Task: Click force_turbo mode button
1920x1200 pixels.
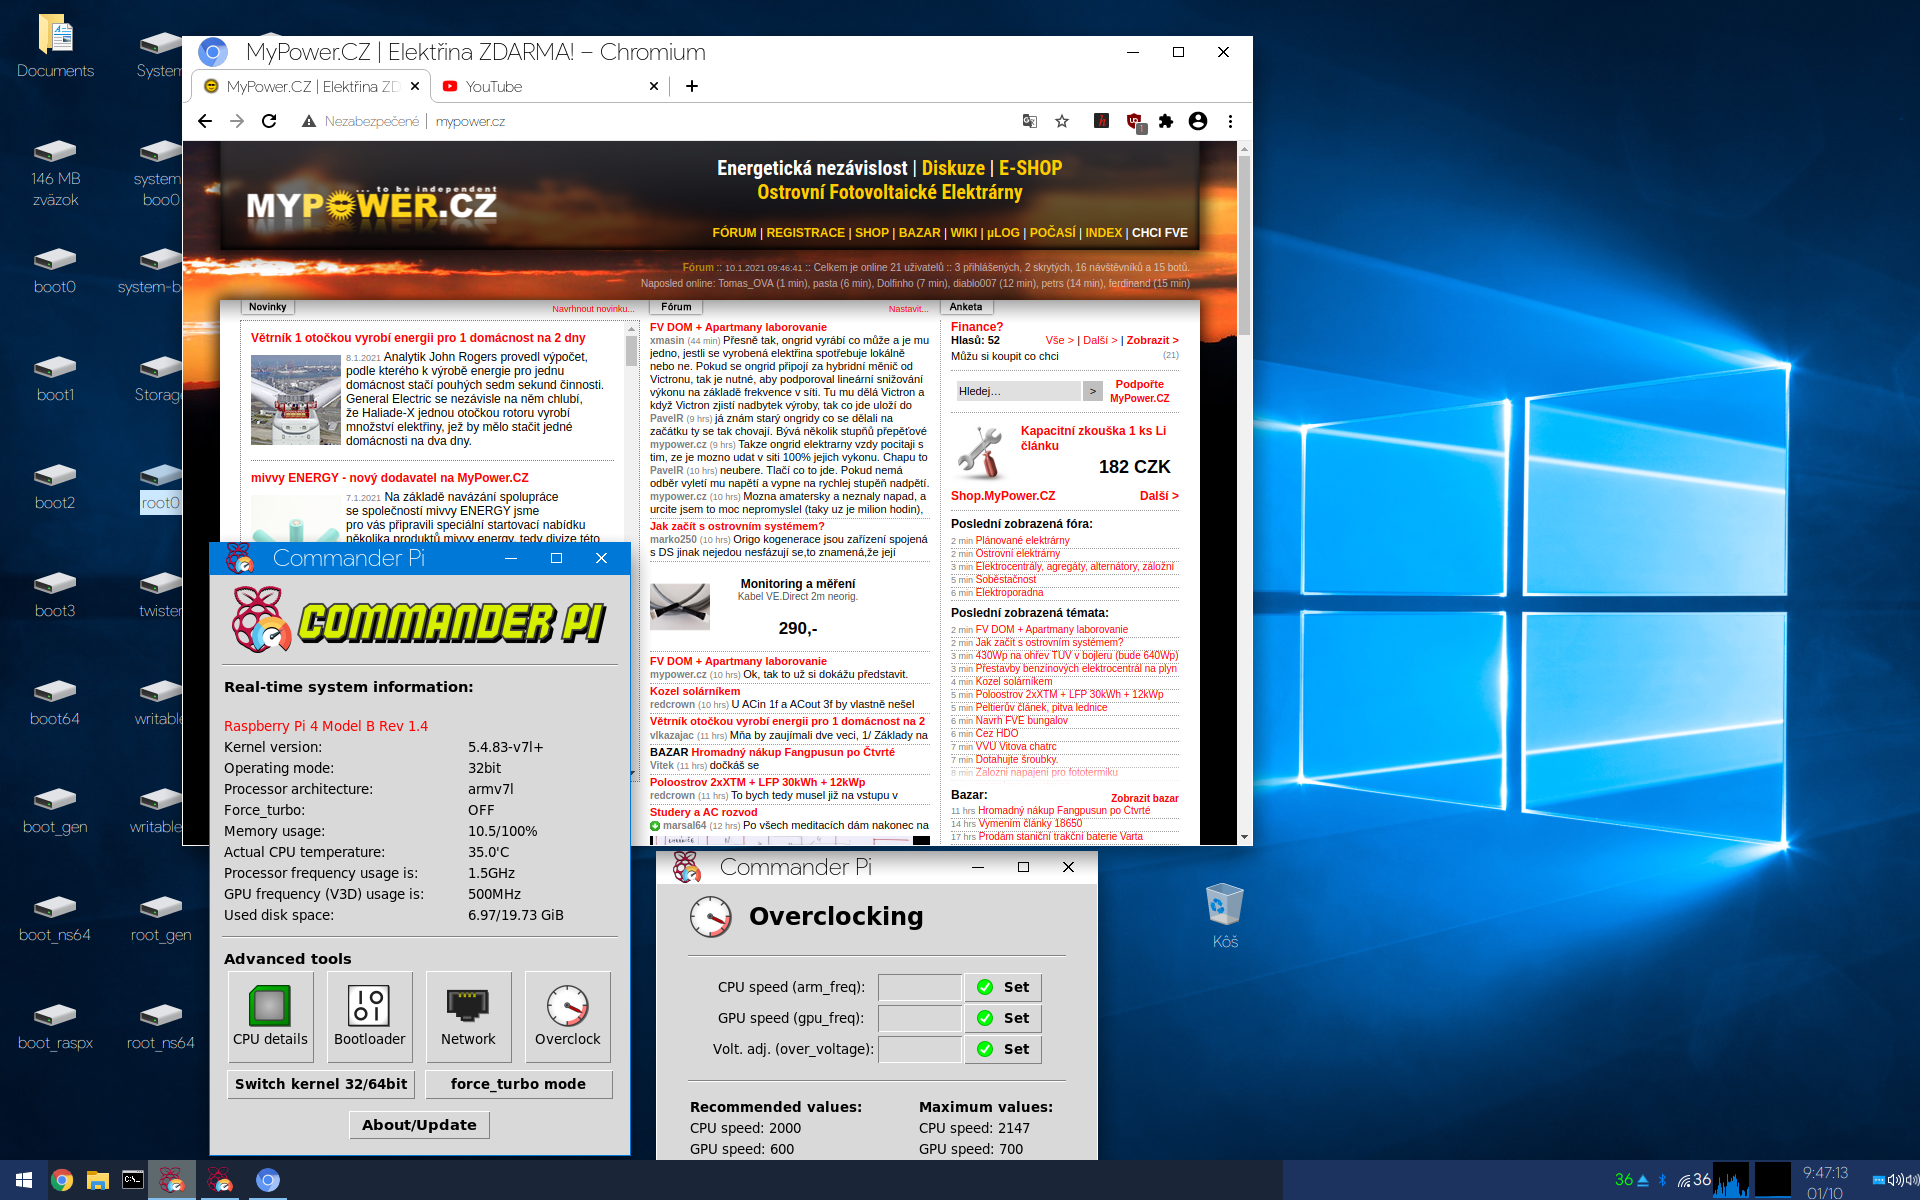Action: click(x=518, y=1084)
